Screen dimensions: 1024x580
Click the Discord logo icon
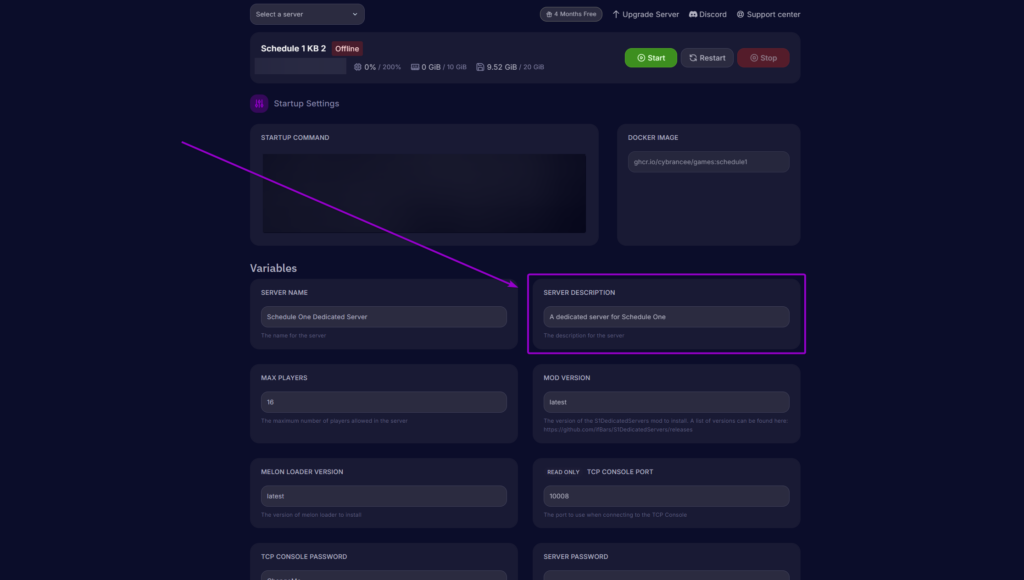(693, 14)
